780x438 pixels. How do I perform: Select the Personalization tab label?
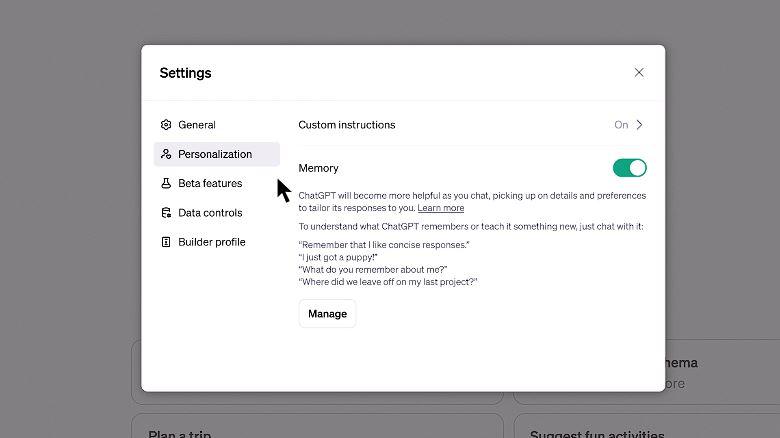click(x=215, y=154)
